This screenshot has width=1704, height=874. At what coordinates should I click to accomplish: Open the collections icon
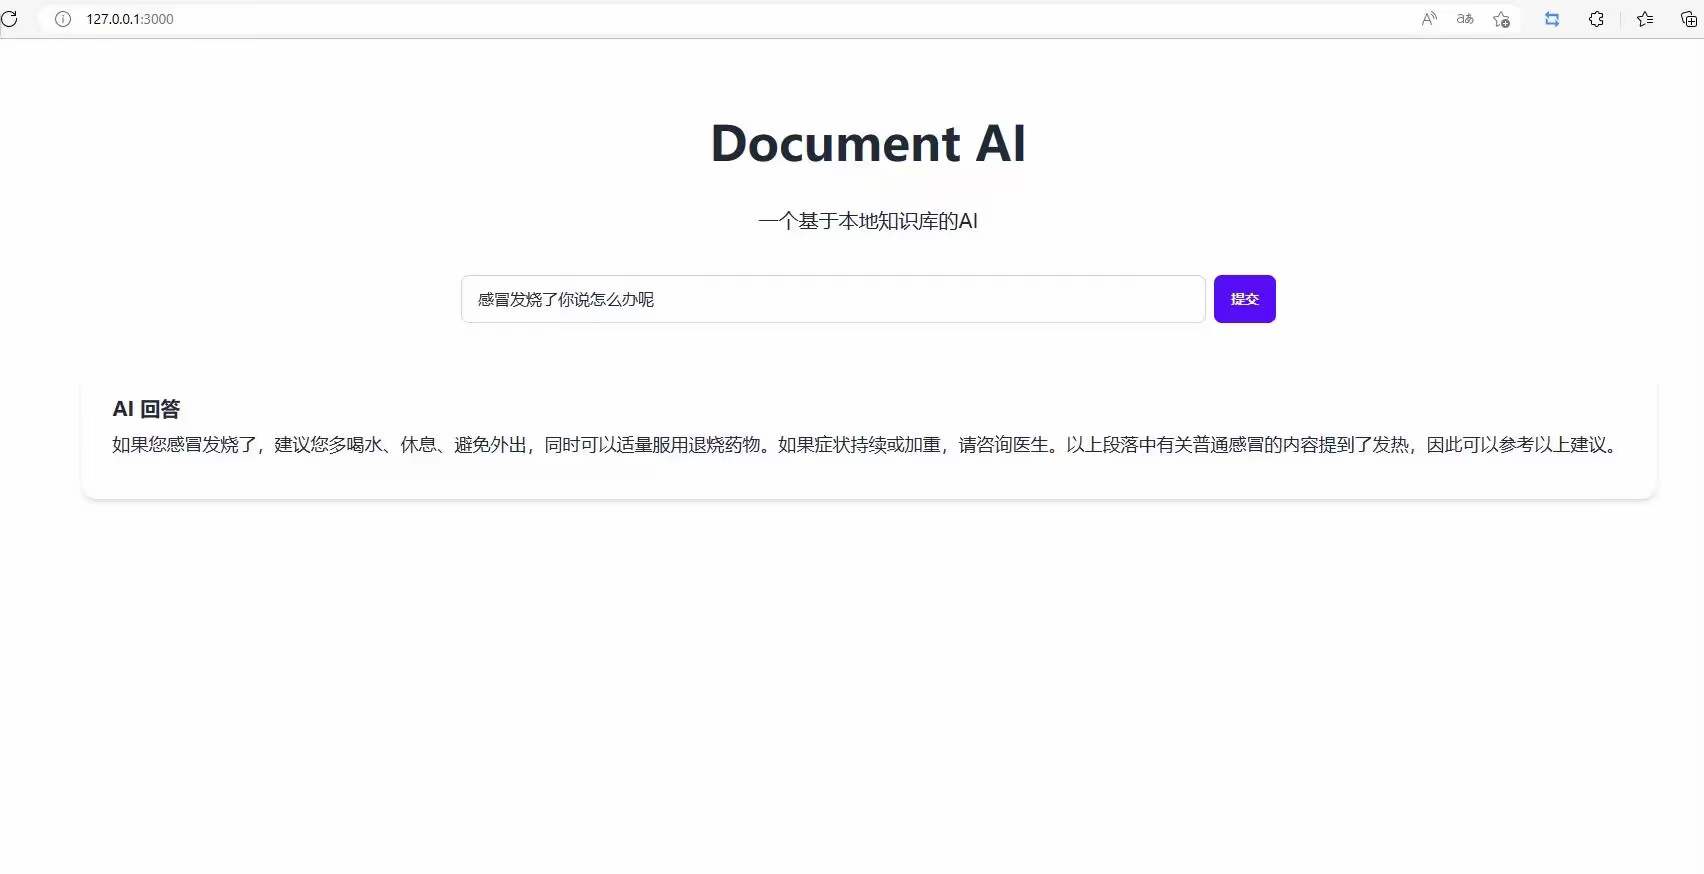(x=1689, y=19)
